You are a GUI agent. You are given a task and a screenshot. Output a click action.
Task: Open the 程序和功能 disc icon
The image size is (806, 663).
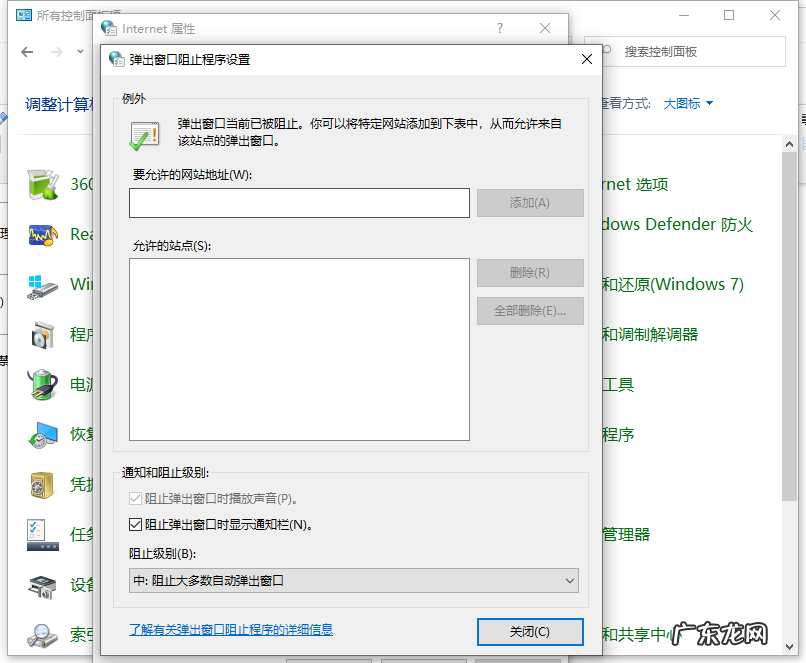42,334
